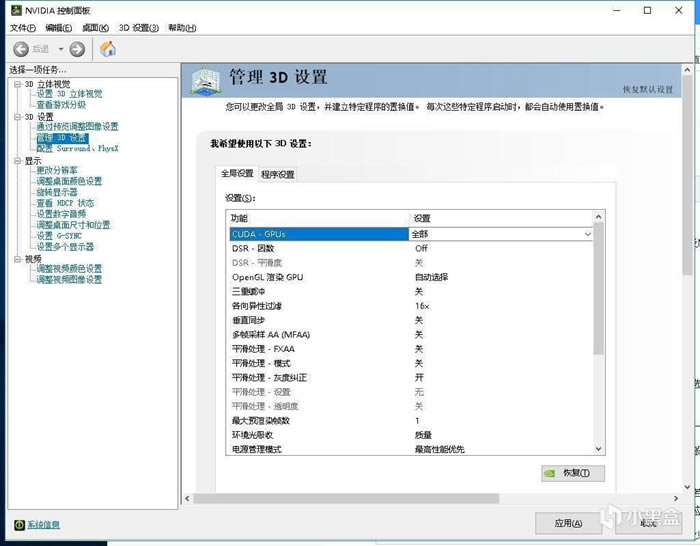Viewport: 700px width, 546px height.
Task: Click the horizontal scrollbar left arrow
Action: pyautogui.click(x=187, y=498)
